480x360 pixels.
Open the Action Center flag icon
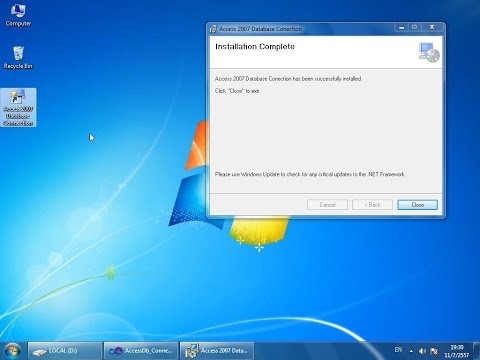[434, 351]
